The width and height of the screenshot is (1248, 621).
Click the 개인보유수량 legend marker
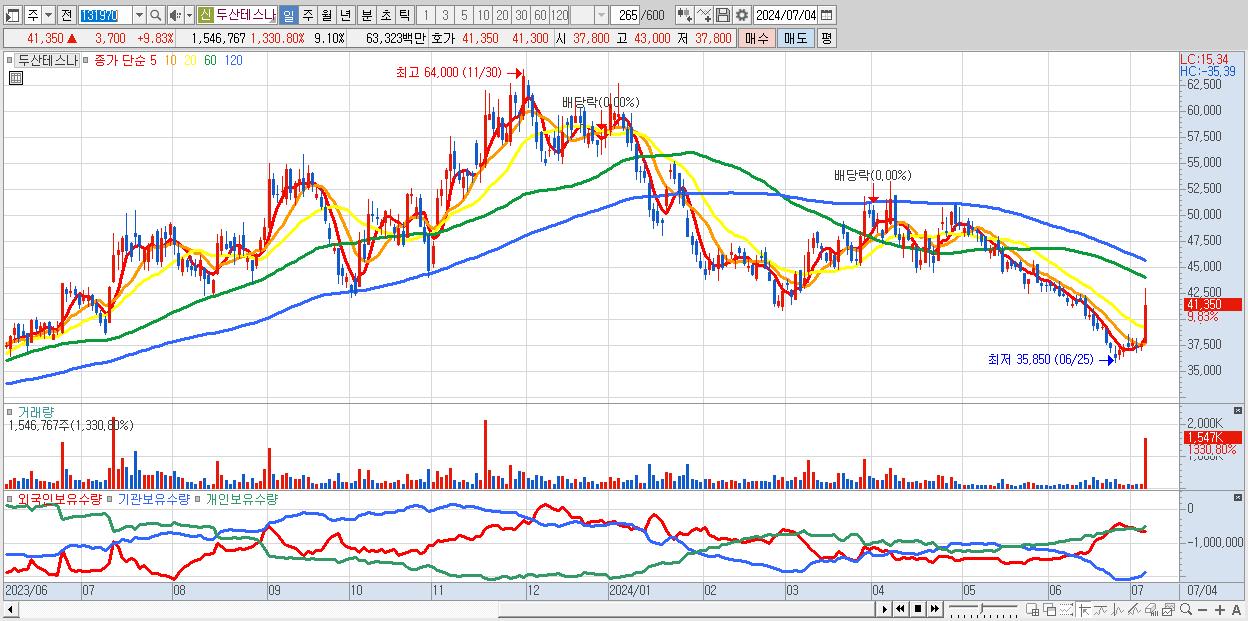(199, 498)
